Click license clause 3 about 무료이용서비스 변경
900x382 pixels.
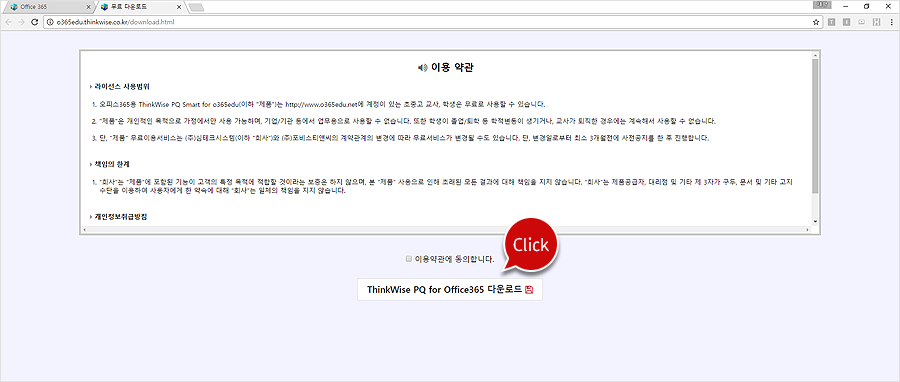(404, 139)
